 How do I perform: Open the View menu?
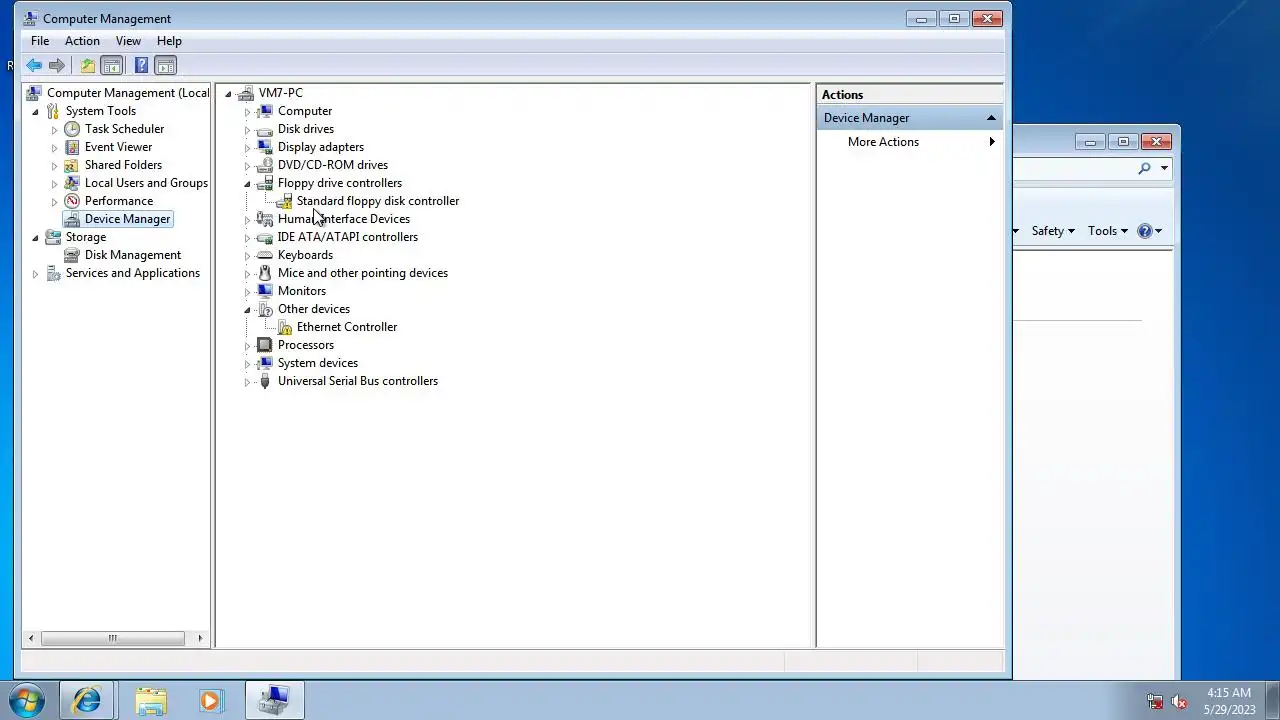[128, 41]
